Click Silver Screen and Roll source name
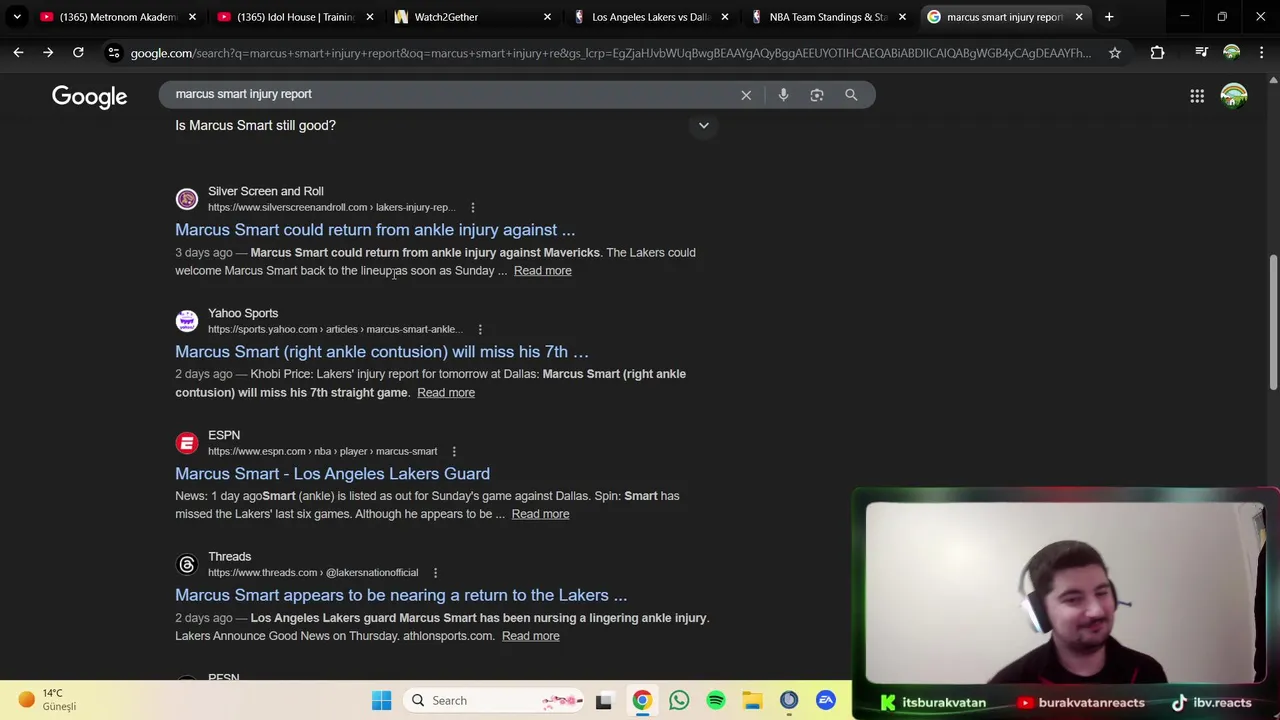Image resolution: width=1280 pixels, height=720 pixels. [x=266, y=191]
